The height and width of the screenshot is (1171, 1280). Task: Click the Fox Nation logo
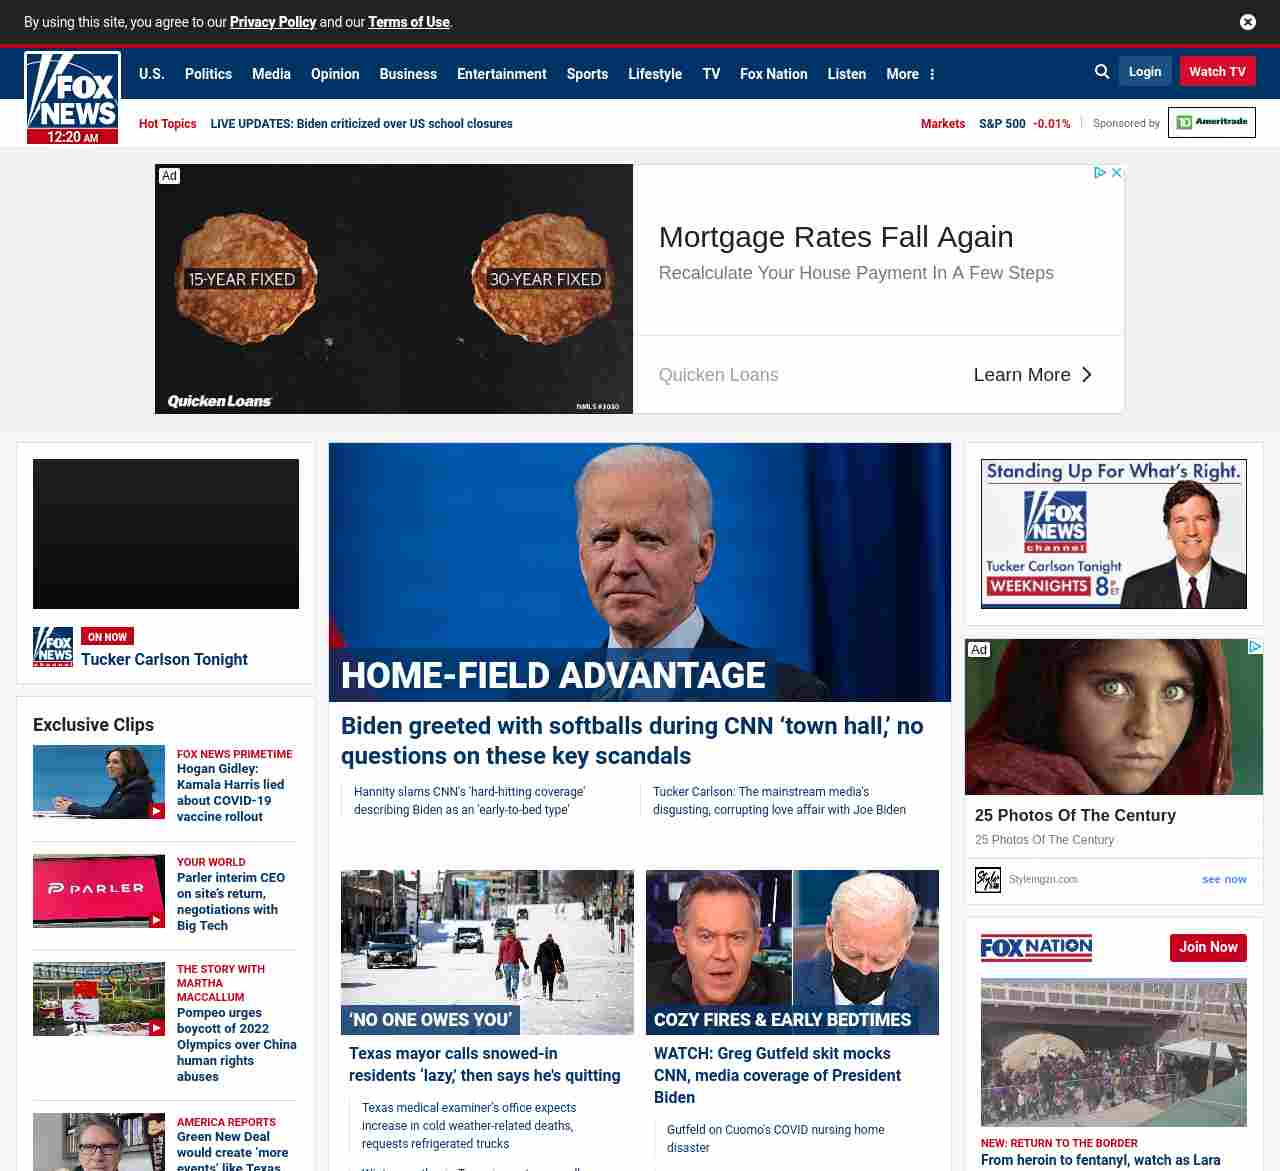tap(1036, 947)
